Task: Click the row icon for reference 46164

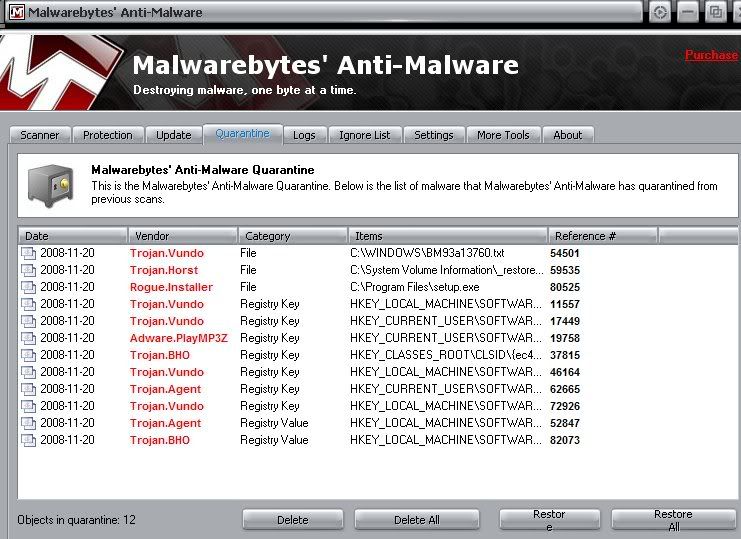Action: pos(28,373)
